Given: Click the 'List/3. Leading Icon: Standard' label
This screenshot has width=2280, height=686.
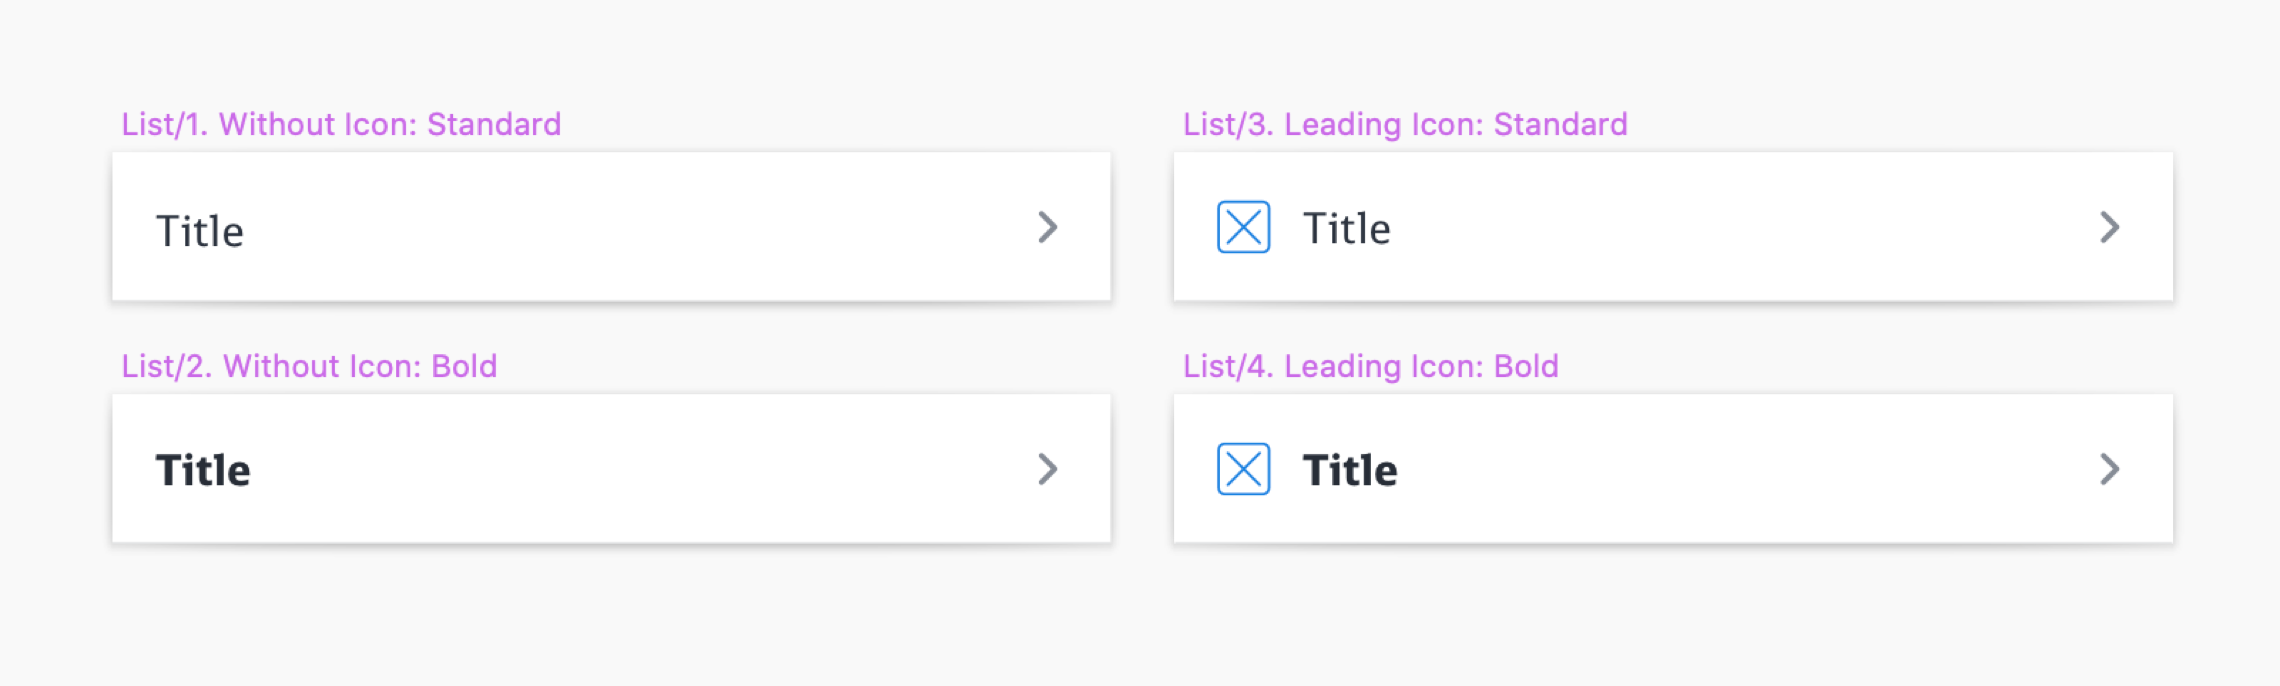Looking at the screenshot, I should tap(1405, 124).
